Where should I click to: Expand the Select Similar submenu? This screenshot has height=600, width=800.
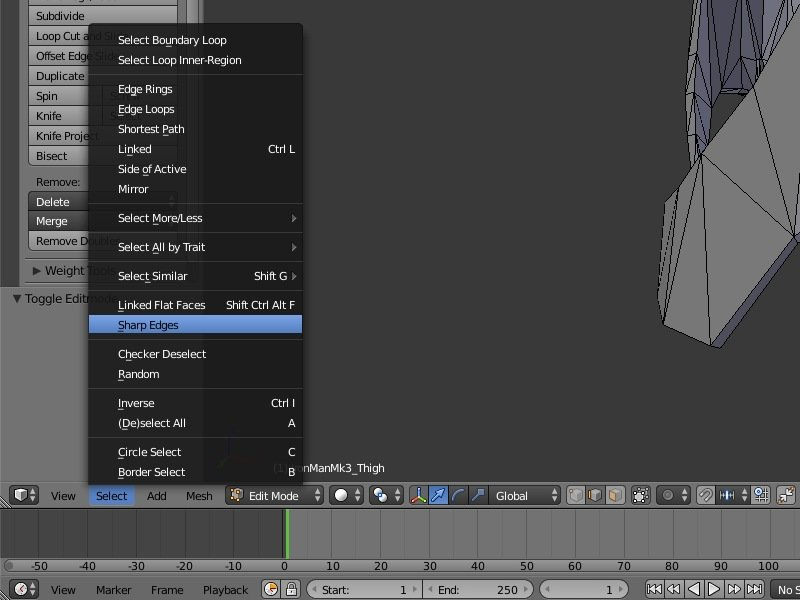pos(195,276)
